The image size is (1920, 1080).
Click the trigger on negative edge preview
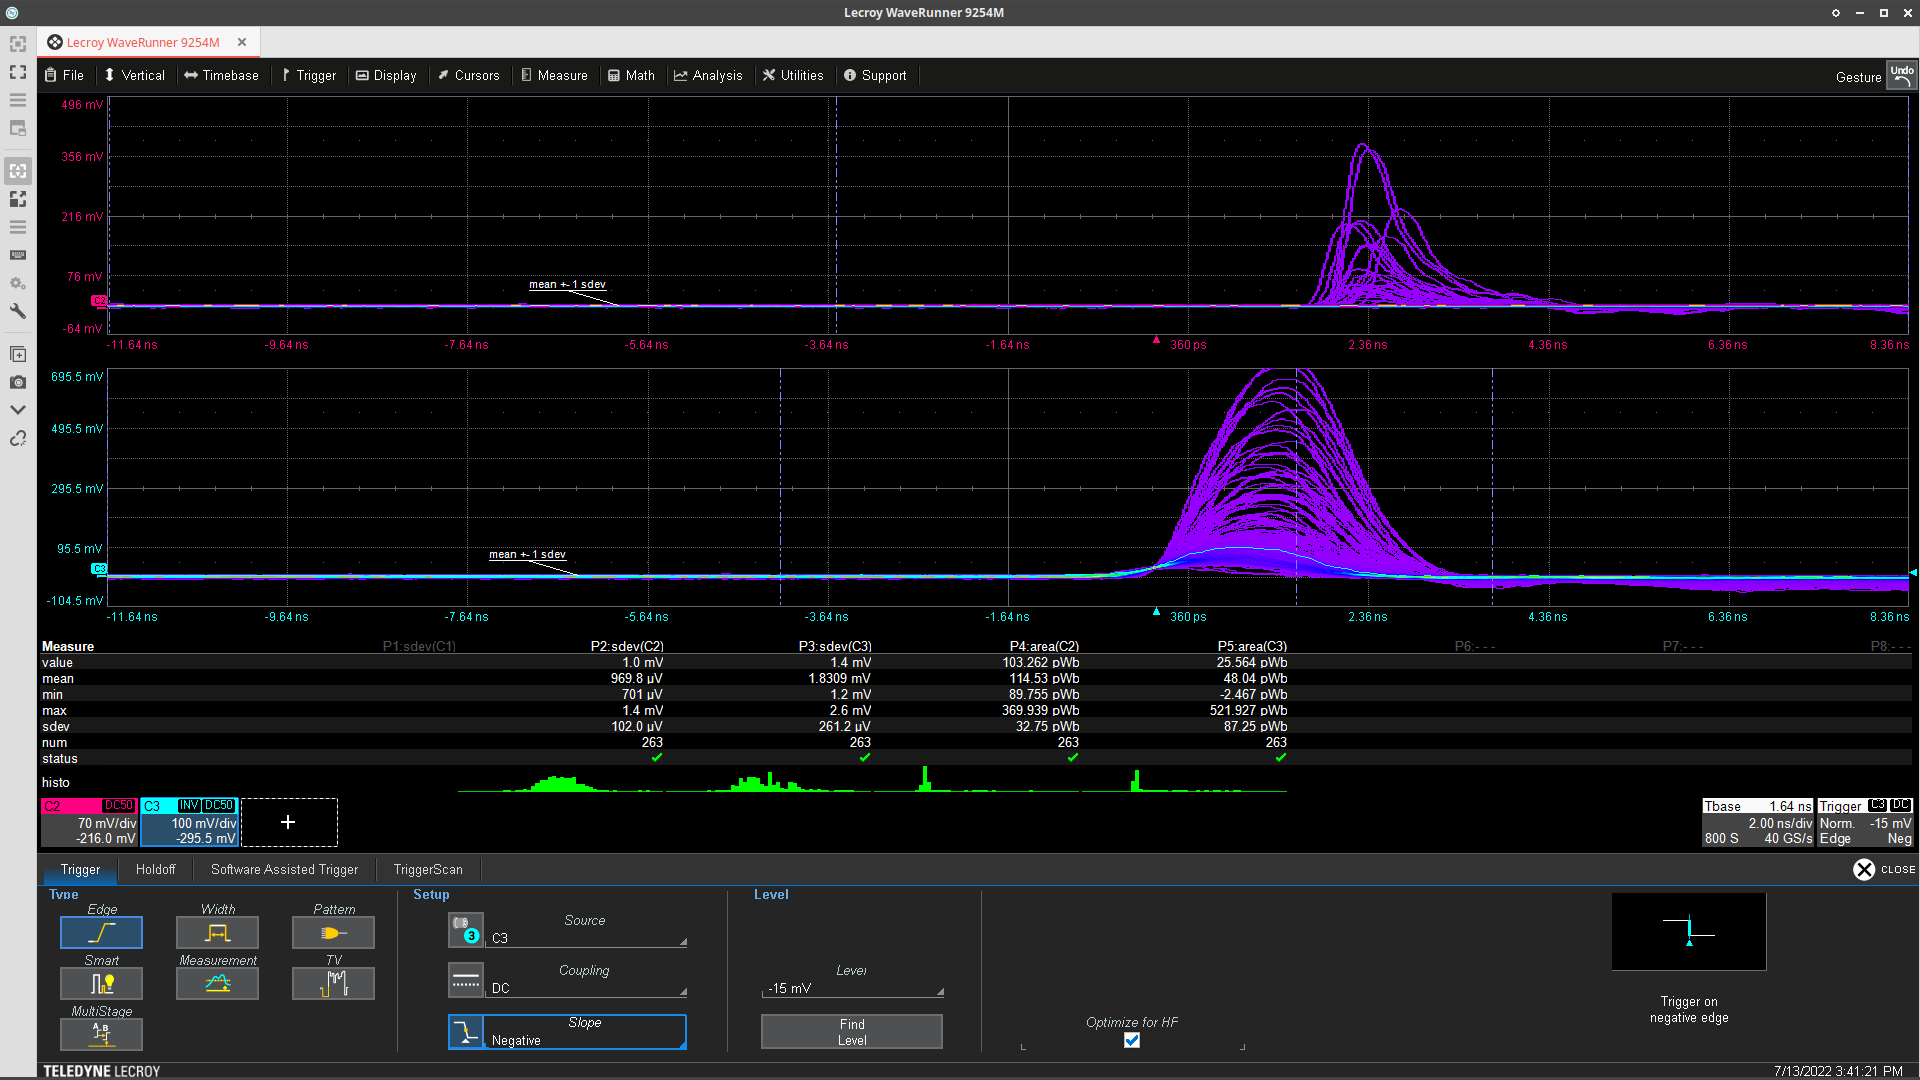coord(1689,931)
